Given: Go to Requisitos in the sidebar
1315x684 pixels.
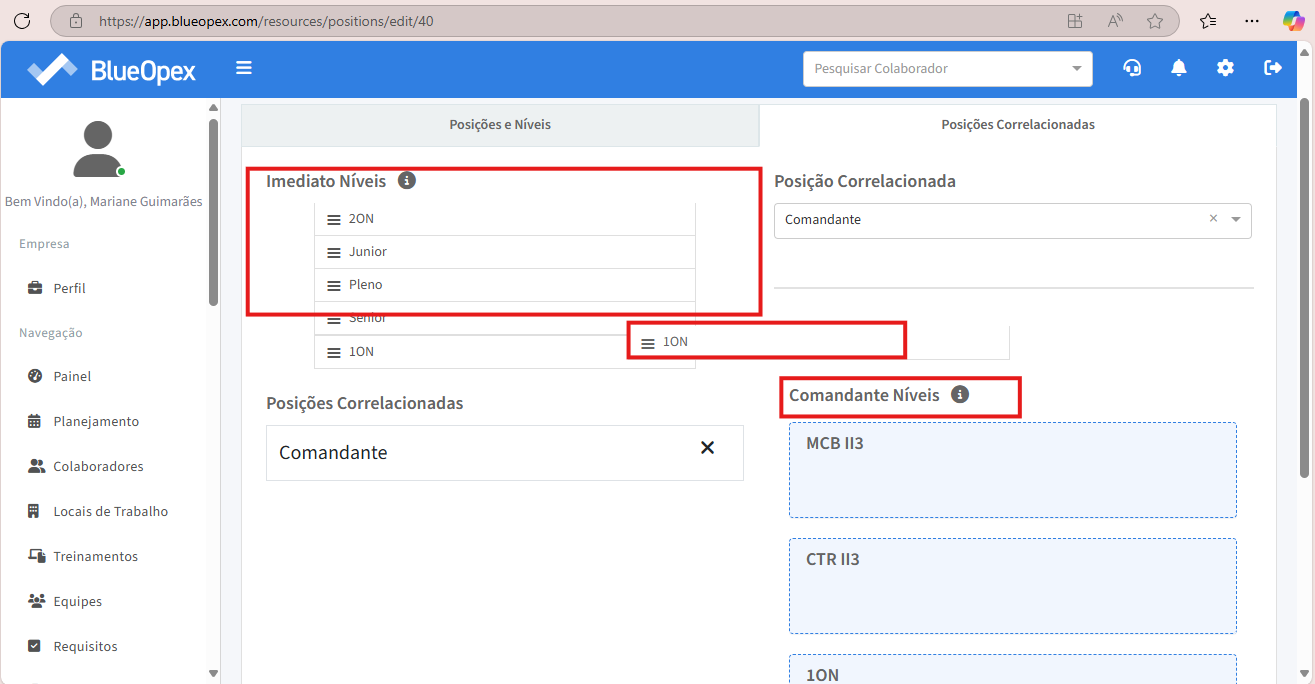Looking at the screenshot, I should tap(85, 646).
